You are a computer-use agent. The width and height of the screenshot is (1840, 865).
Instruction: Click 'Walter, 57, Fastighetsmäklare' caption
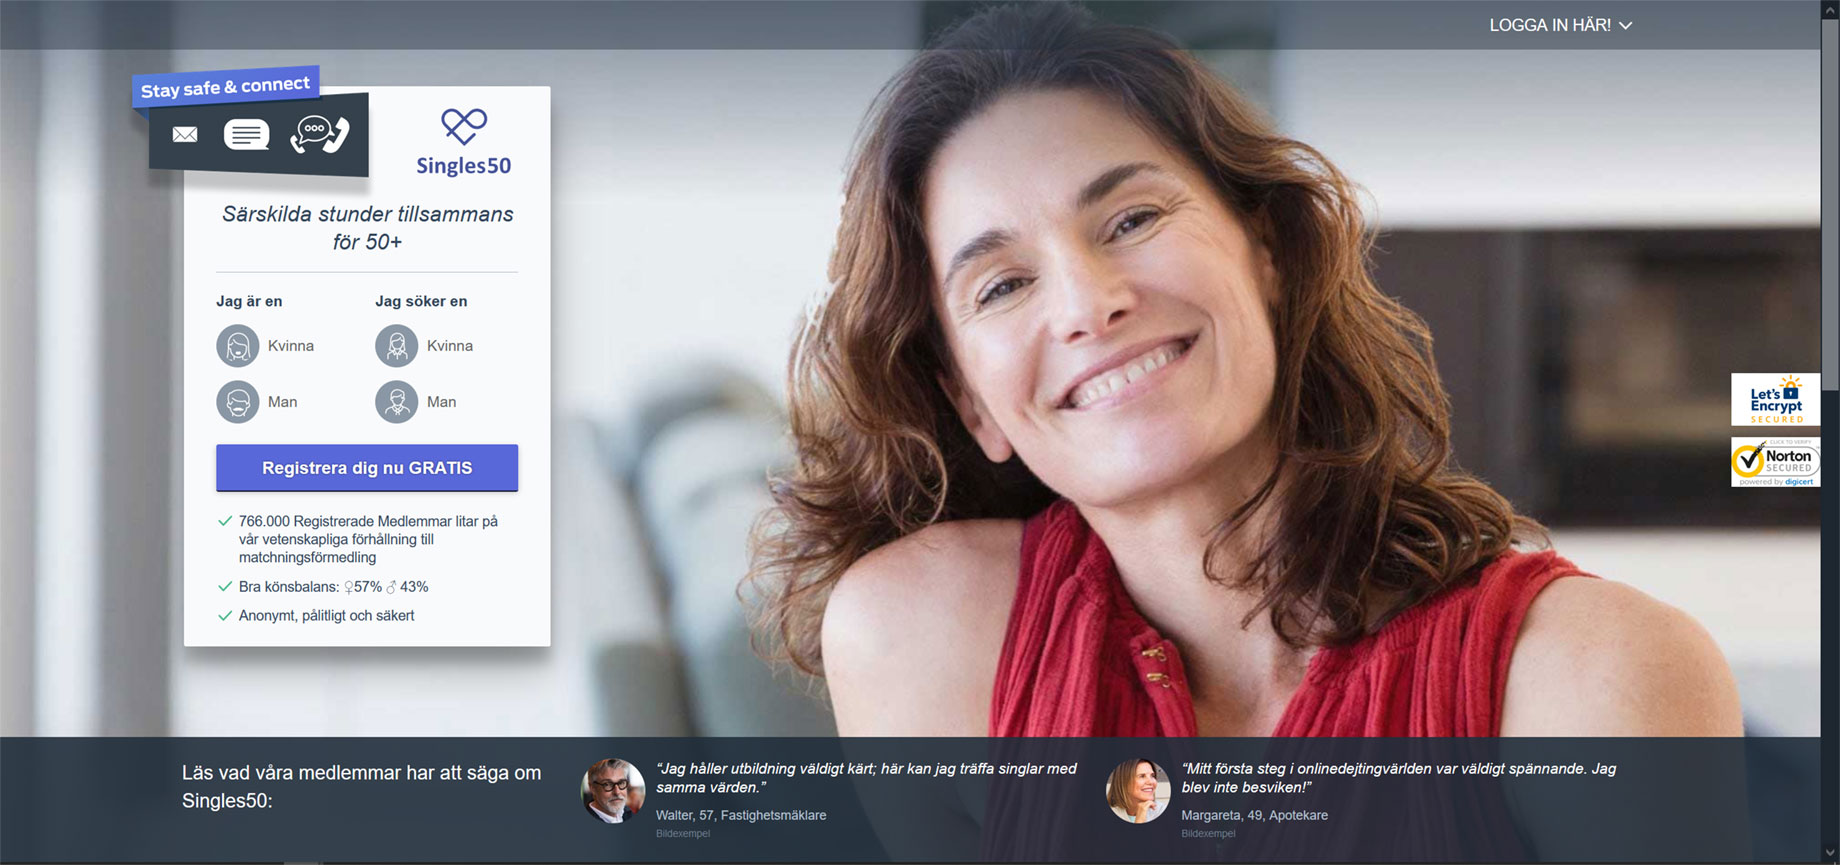point(741,815)
